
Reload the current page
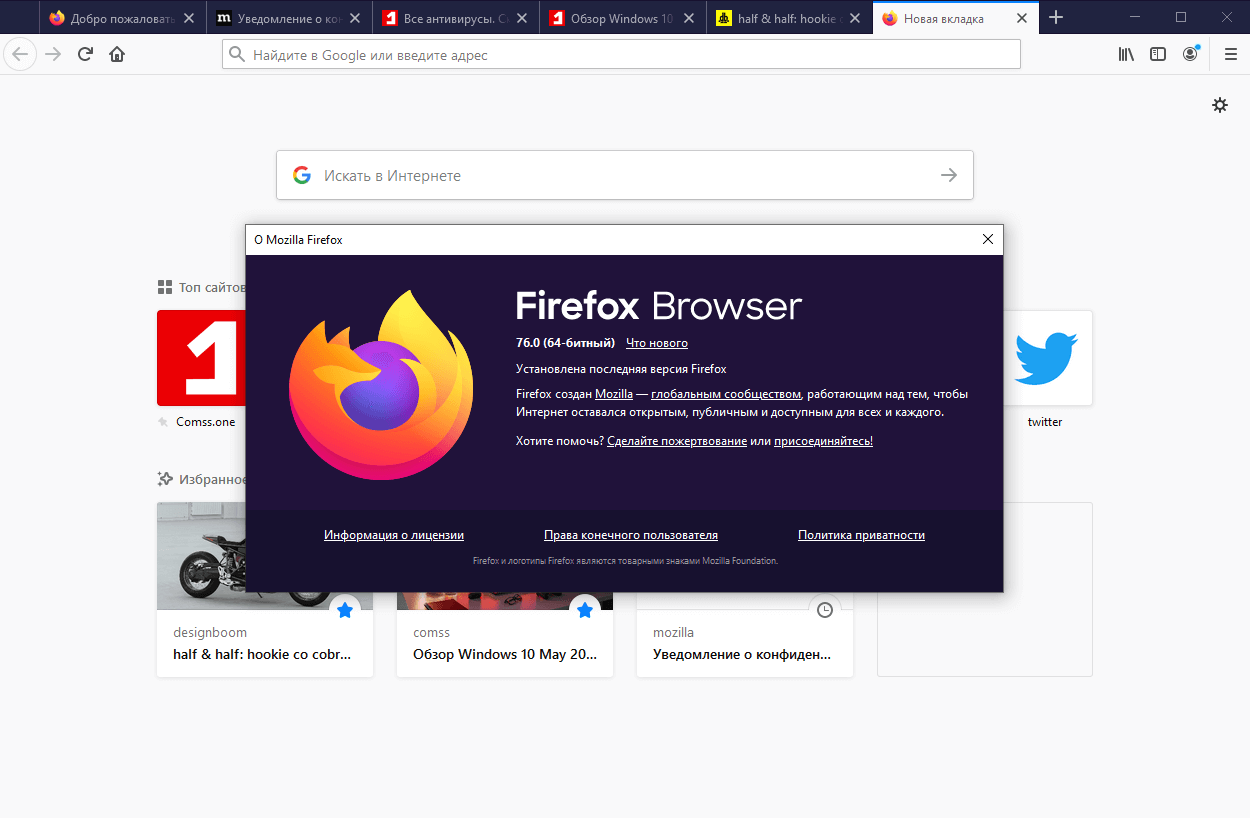click(x=84, y=54)
